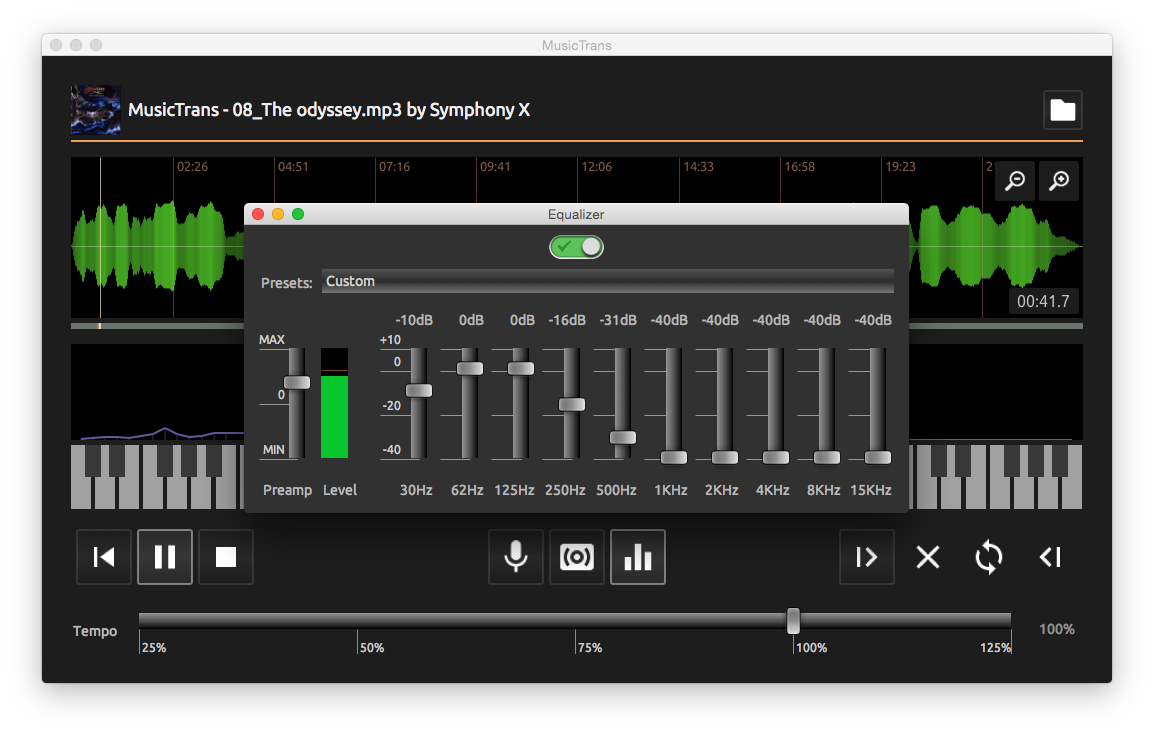The height and width of the screenshot is (733, 1154).
Task: Click the 8KHz band slider handle
Action: point(826,458)
